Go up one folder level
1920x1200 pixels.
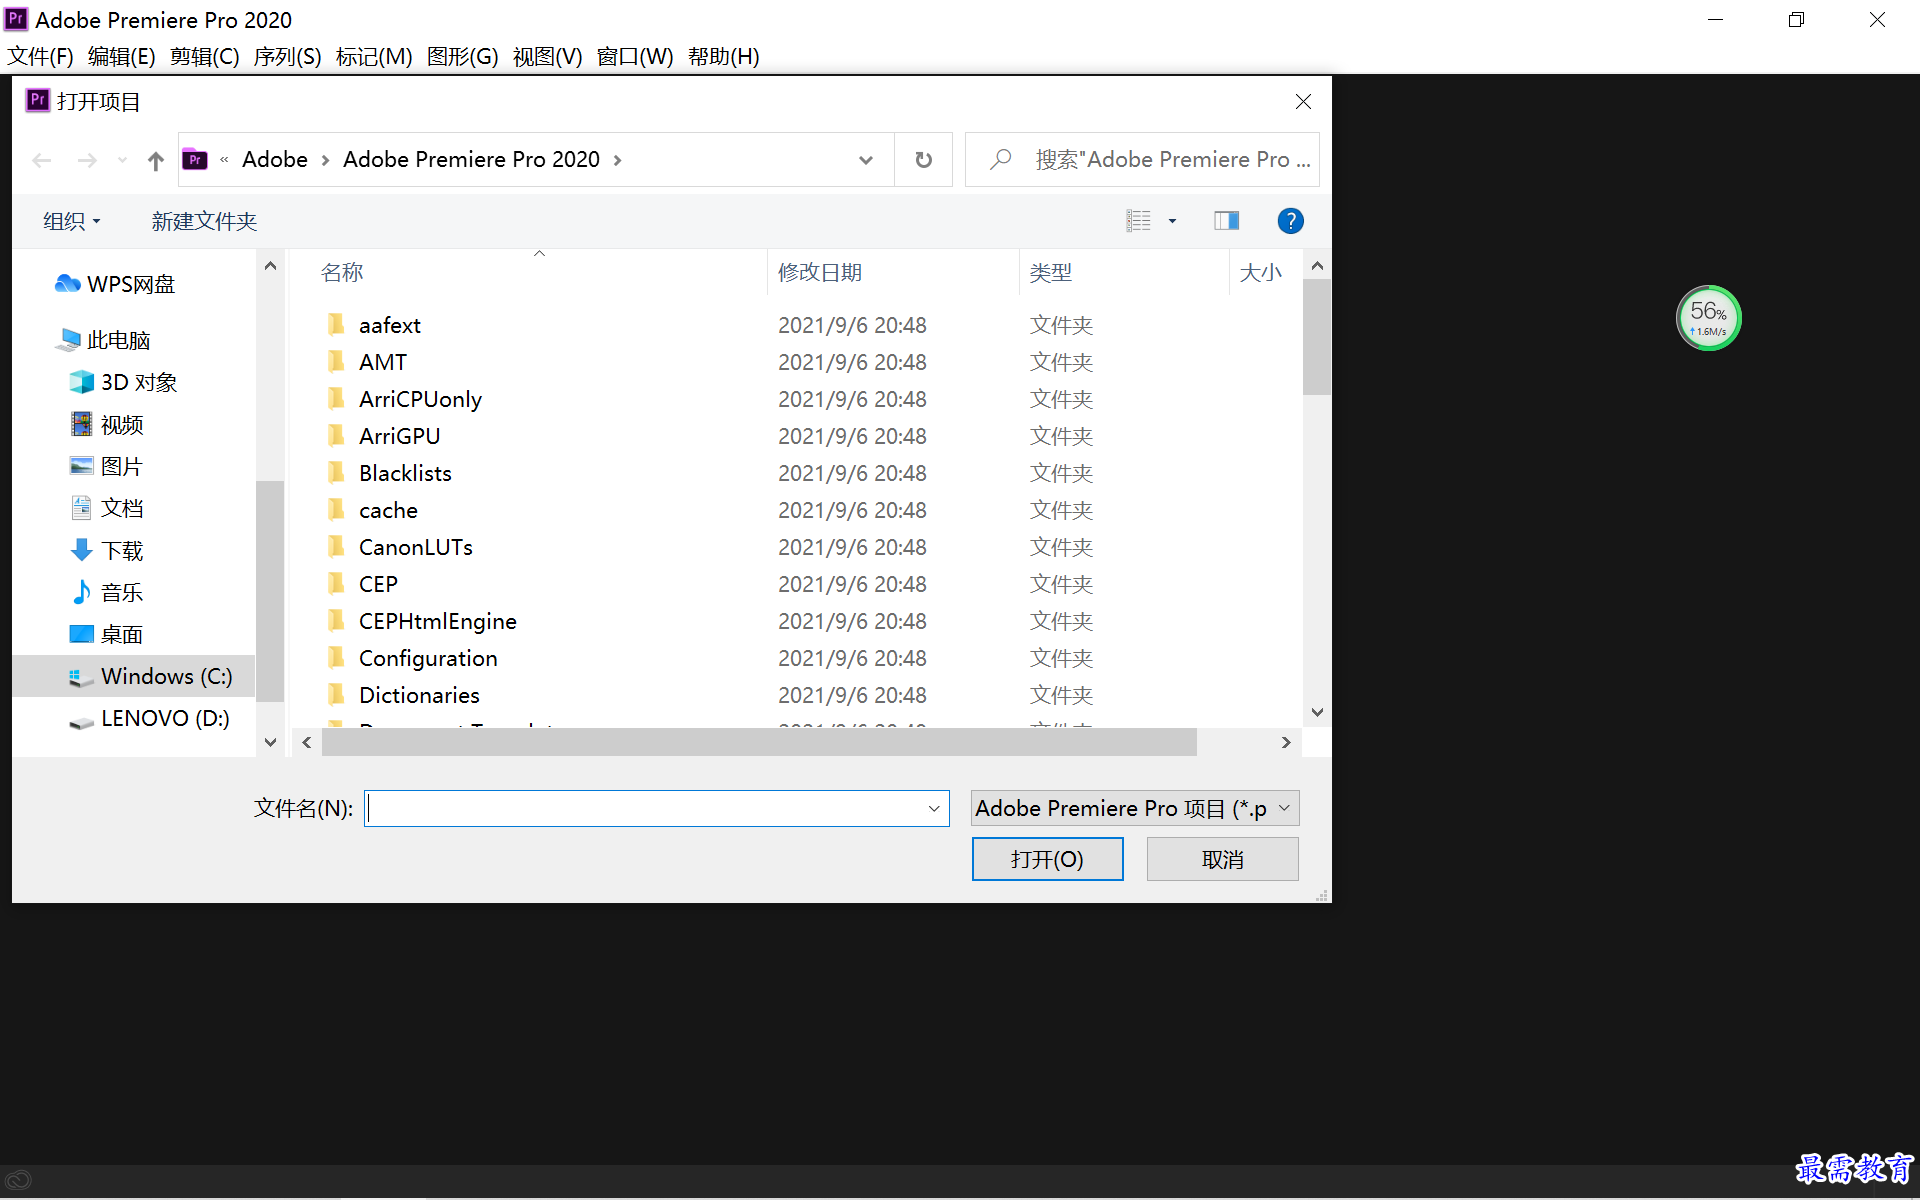pos(155,160)
